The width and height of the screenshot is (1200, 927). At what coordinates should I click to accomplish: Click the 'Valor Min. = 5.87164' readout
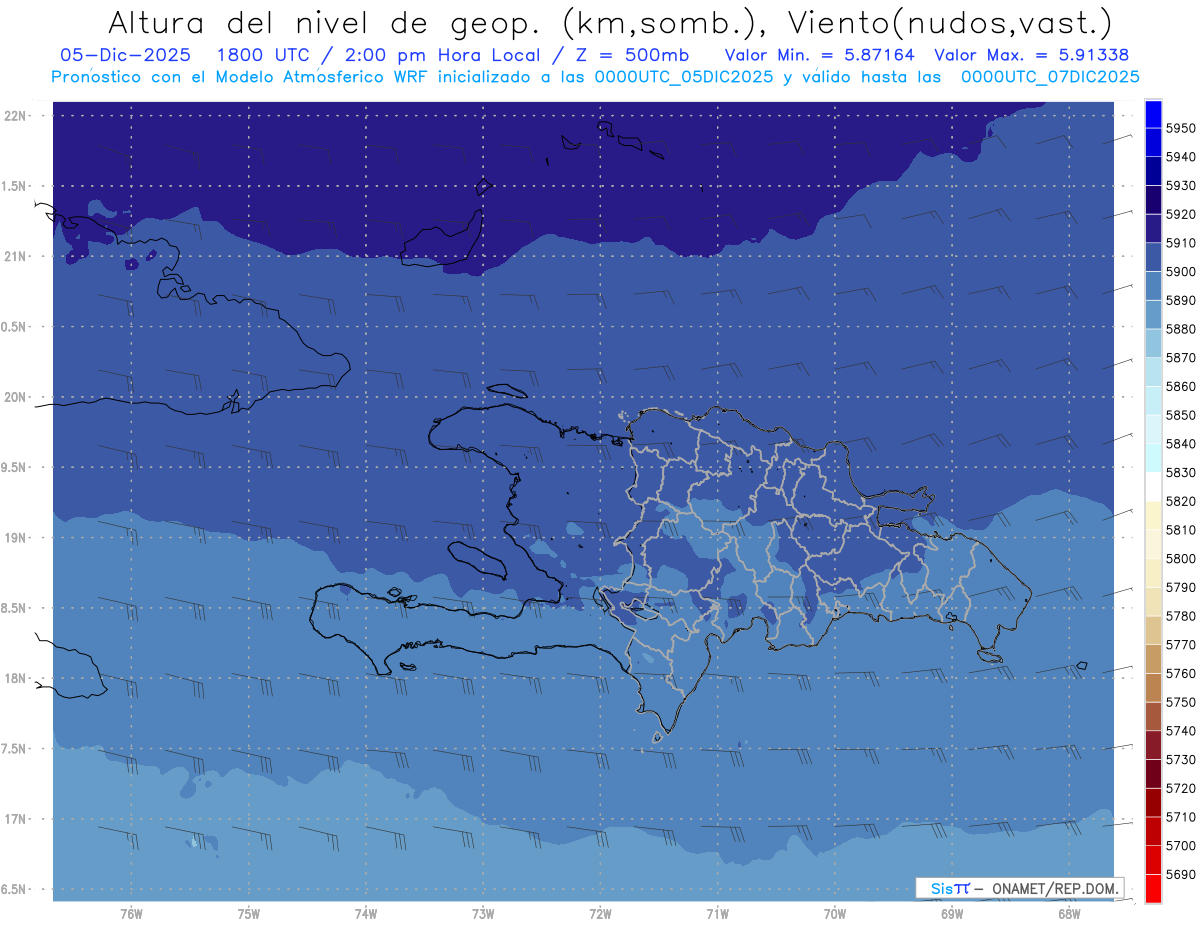819,55
